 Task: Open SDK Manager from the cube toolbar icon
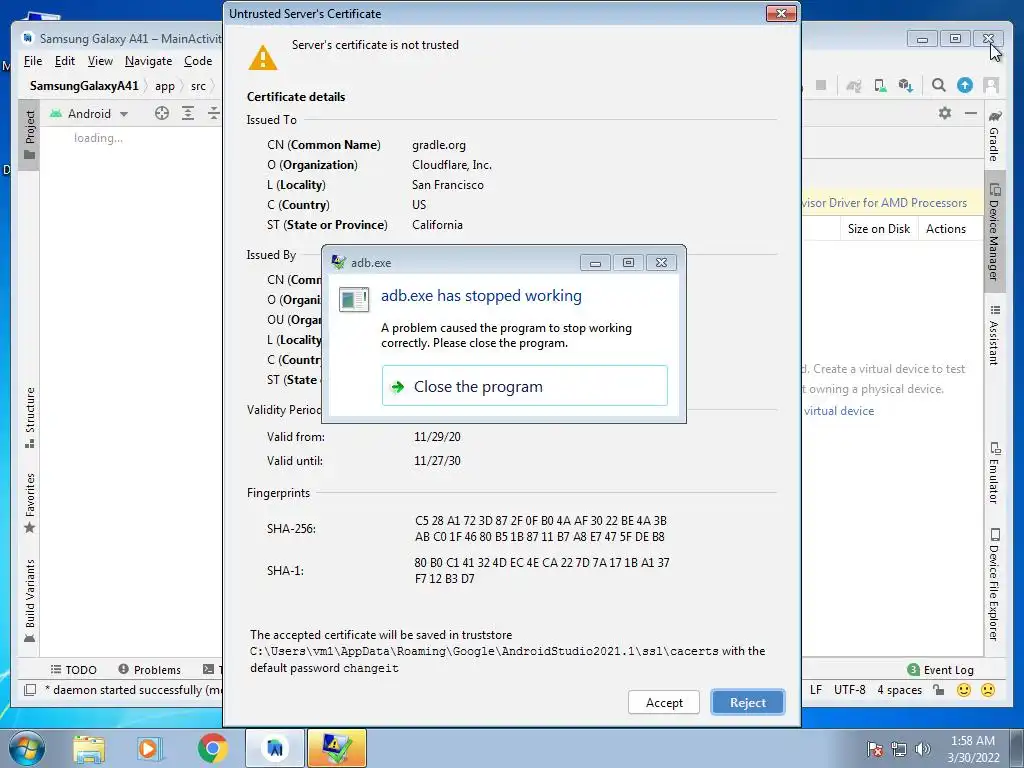pos(906,86)
